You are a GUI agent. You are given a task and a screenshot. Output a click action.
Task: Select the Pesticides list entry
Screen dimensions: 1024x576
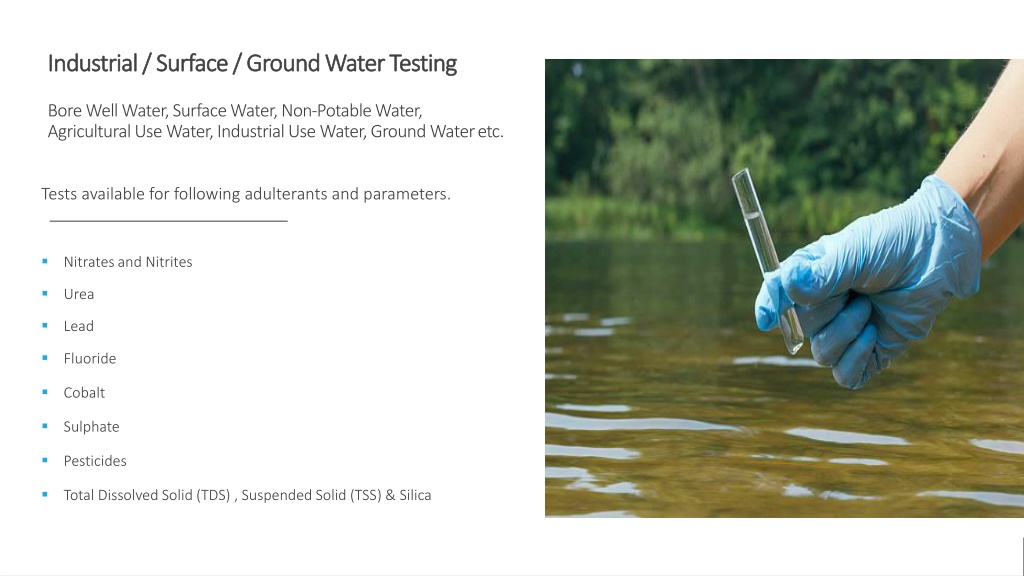click(95, 460)
